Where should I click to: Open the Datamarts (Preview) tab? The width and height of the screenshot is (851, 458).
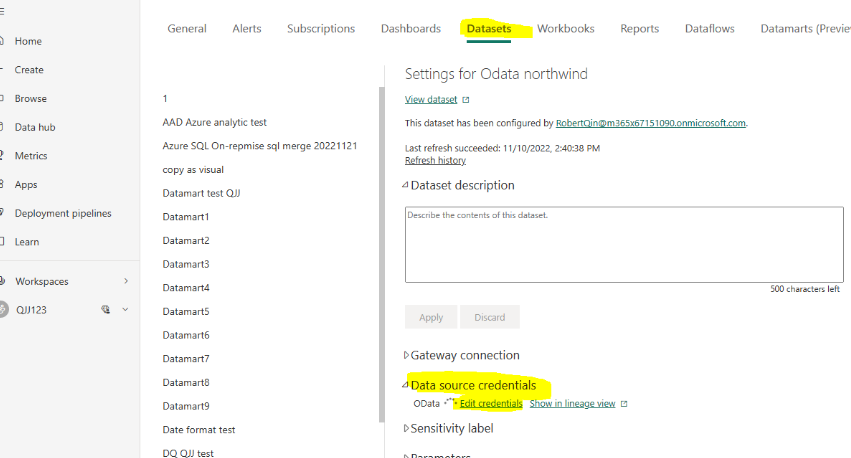[x=805, y=29]
